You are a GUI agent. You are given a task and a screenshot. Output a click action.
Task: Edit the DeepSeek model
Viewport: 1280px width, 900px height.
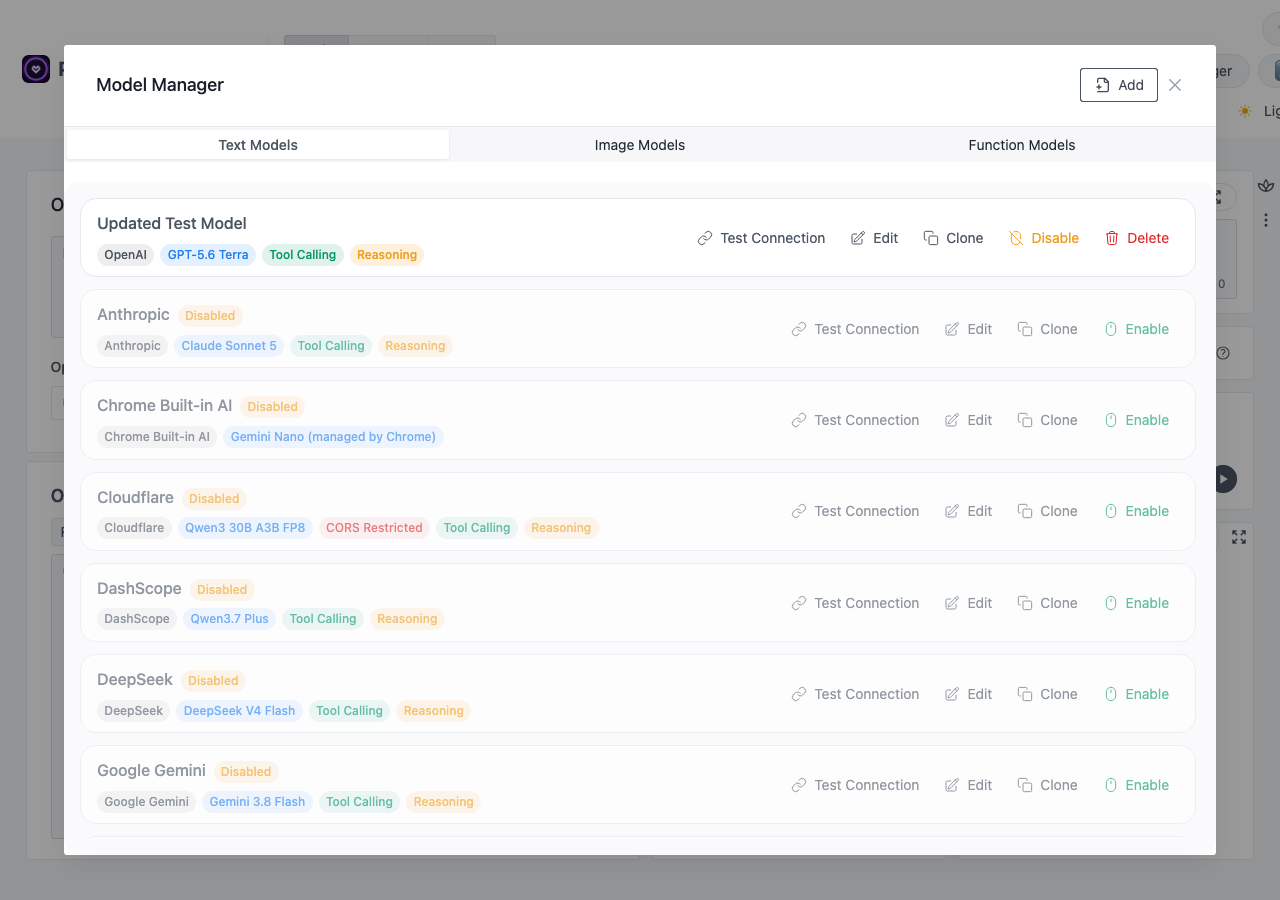point(969,694)
